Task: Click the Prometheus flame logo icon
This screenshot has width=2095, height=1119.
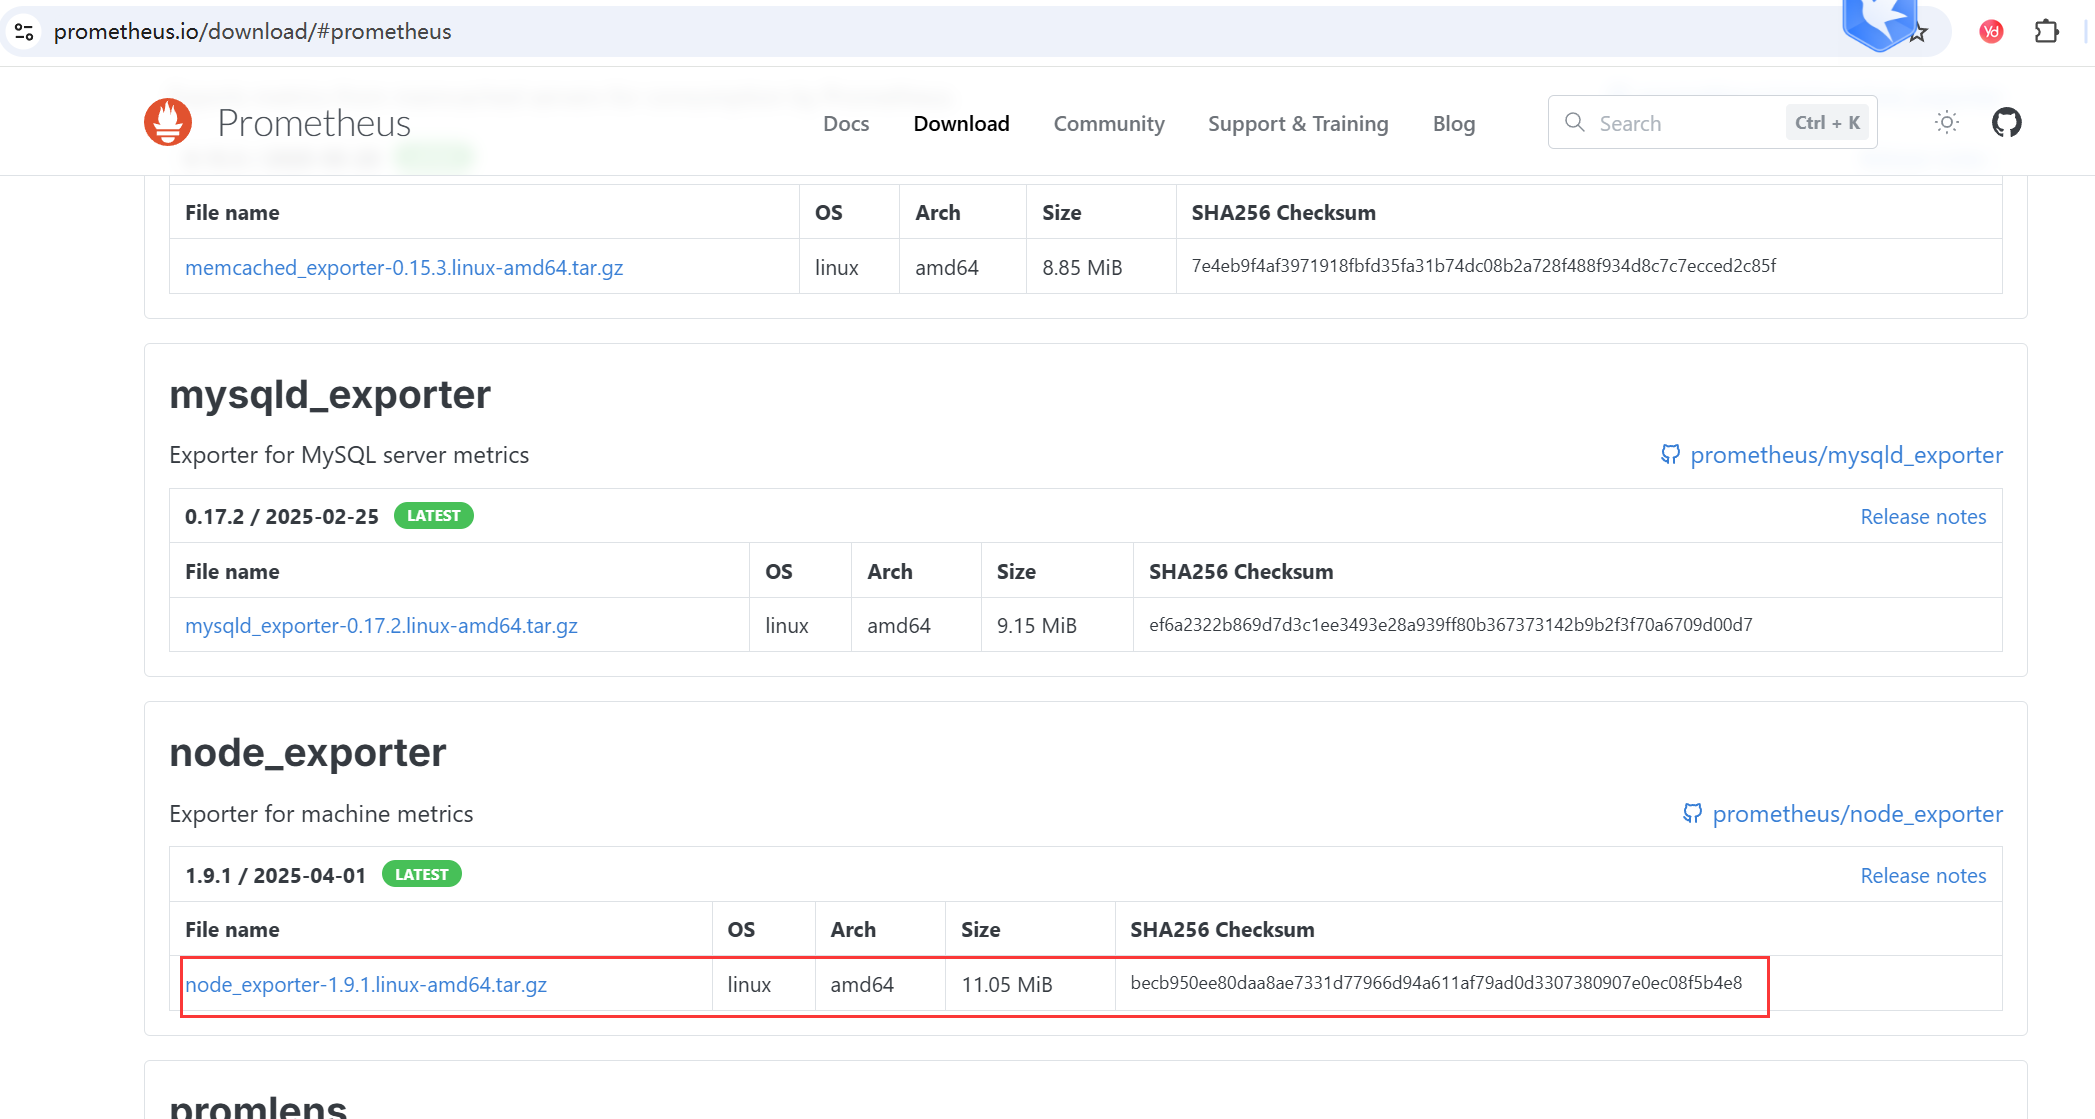Action: (x=168, y=122)
